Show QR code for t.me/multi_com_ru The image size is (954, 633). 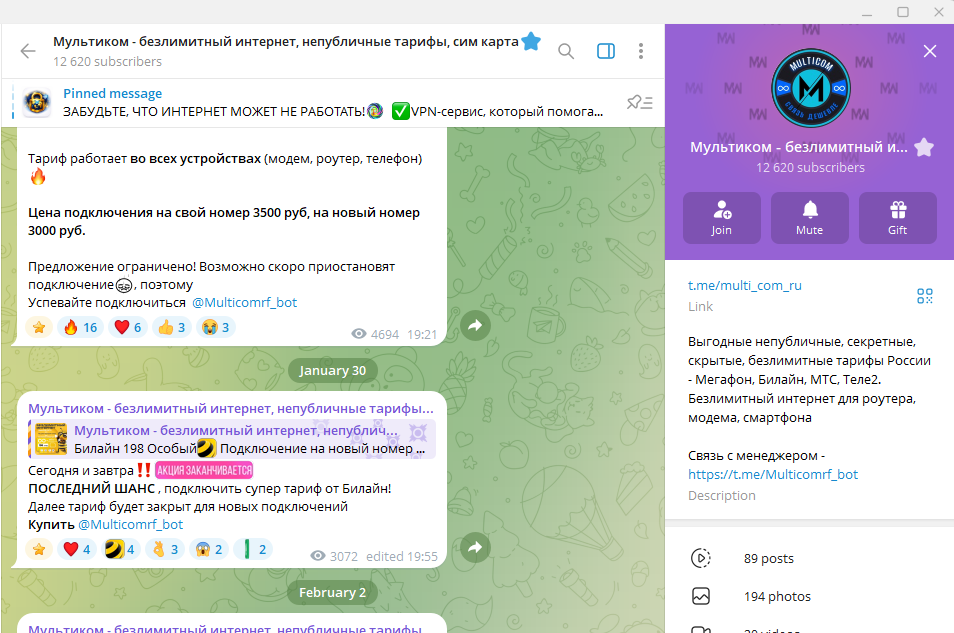[924, 296]
